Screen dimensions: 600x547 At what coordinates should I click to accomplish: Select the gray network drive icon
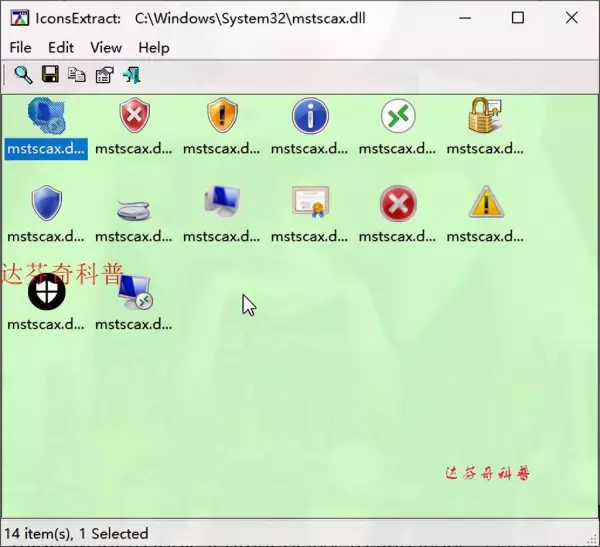134,210
